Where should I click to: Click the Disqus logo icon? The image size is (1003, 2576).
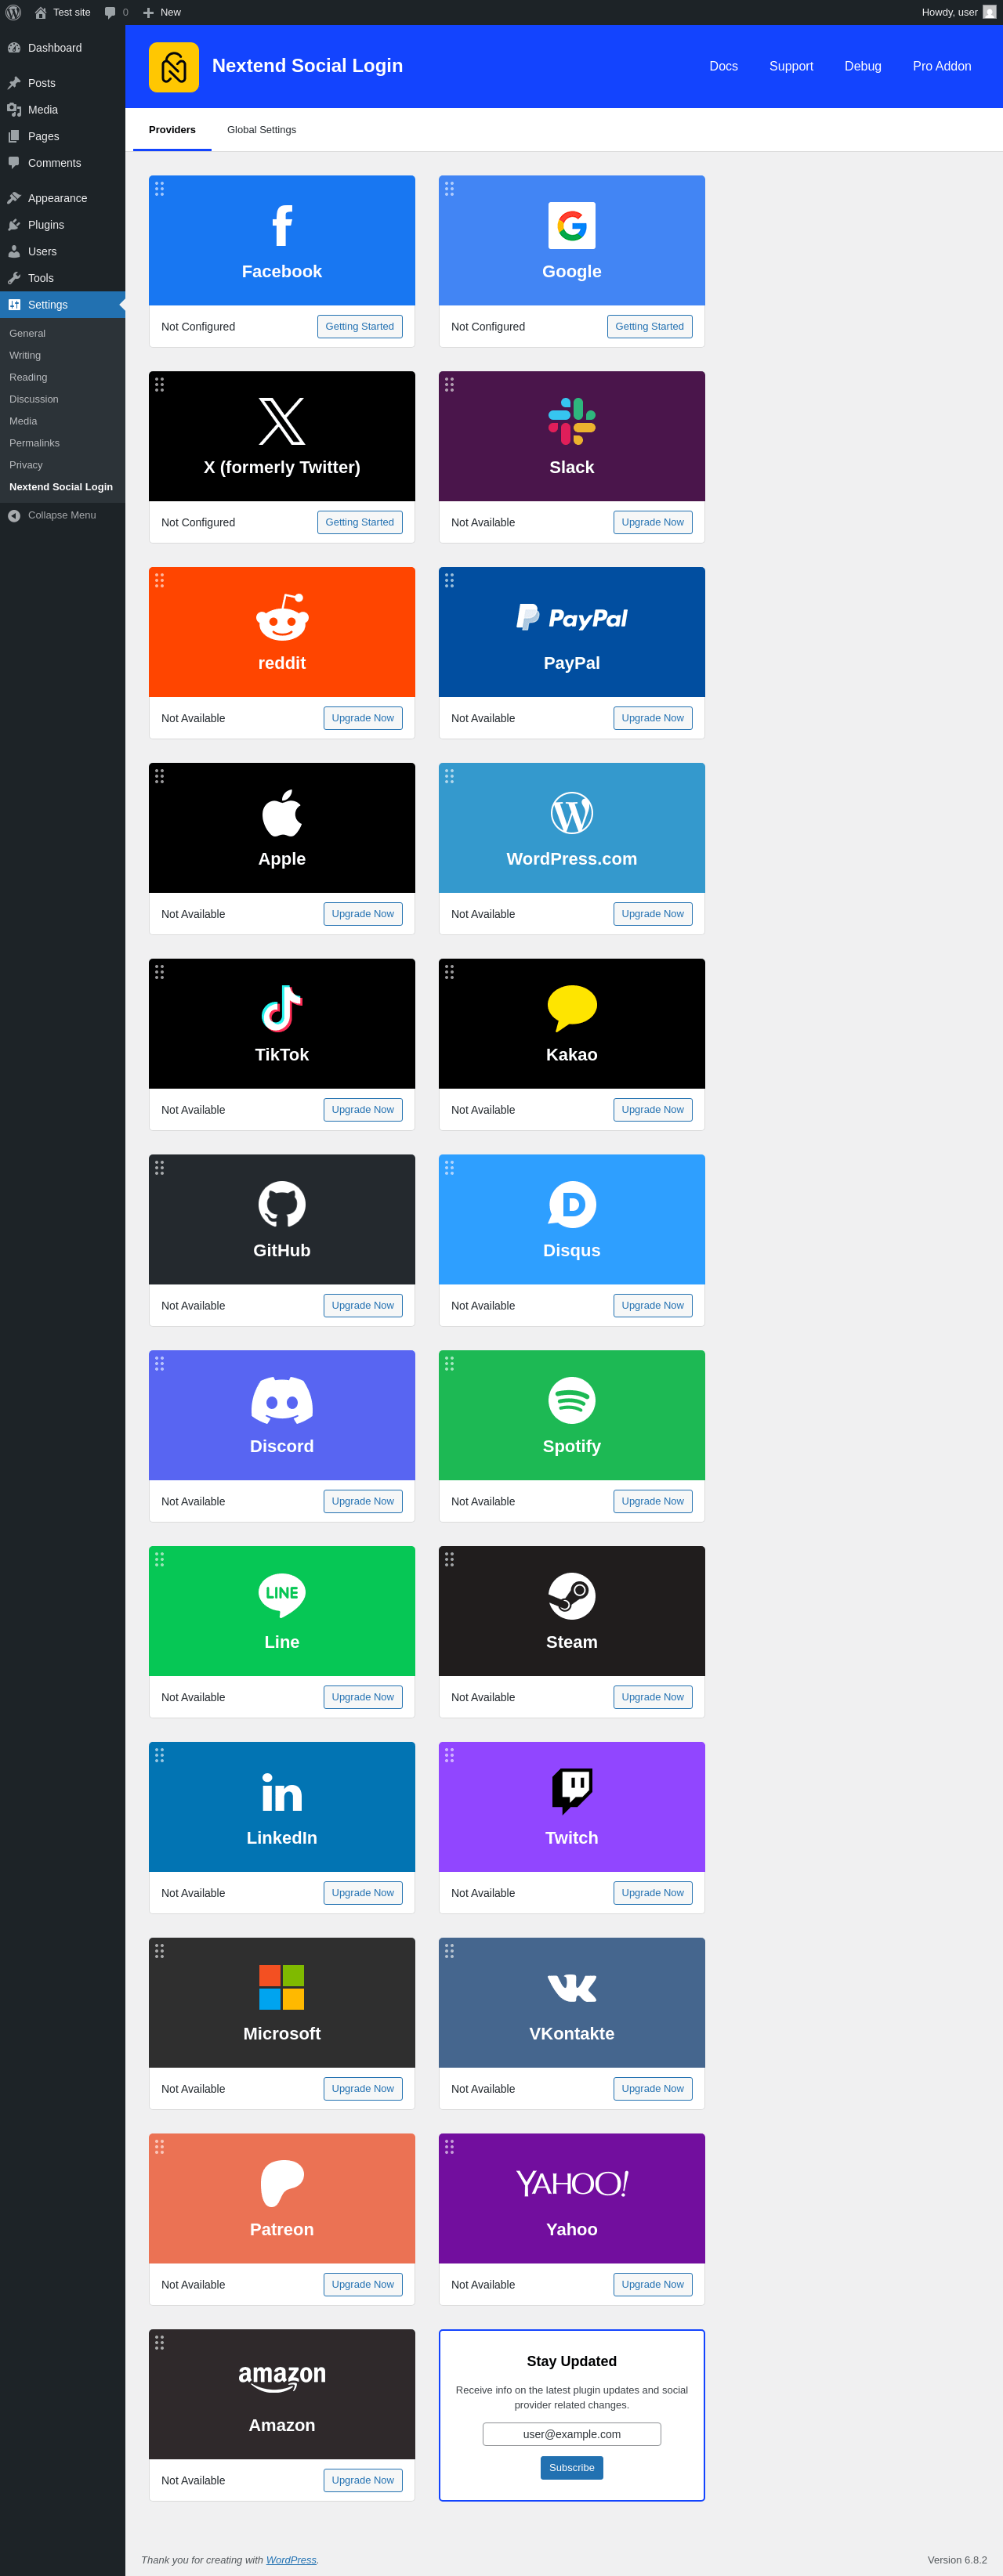click(571, 1204)
